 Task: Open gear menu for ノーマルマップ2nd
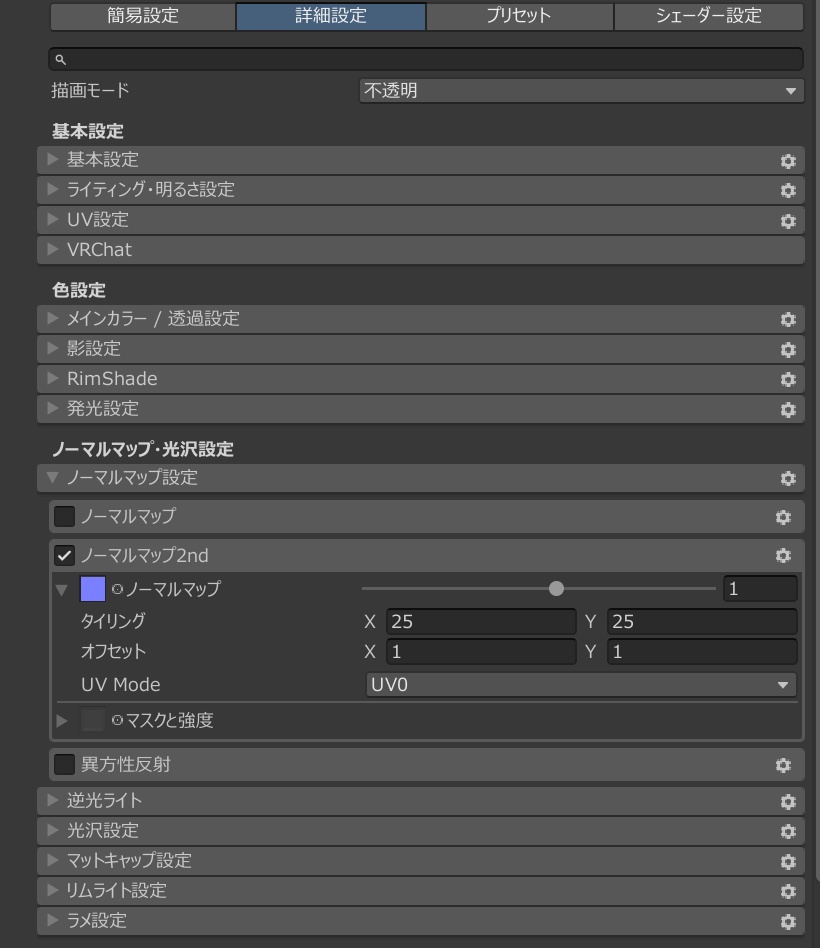[x=784, y=555]
